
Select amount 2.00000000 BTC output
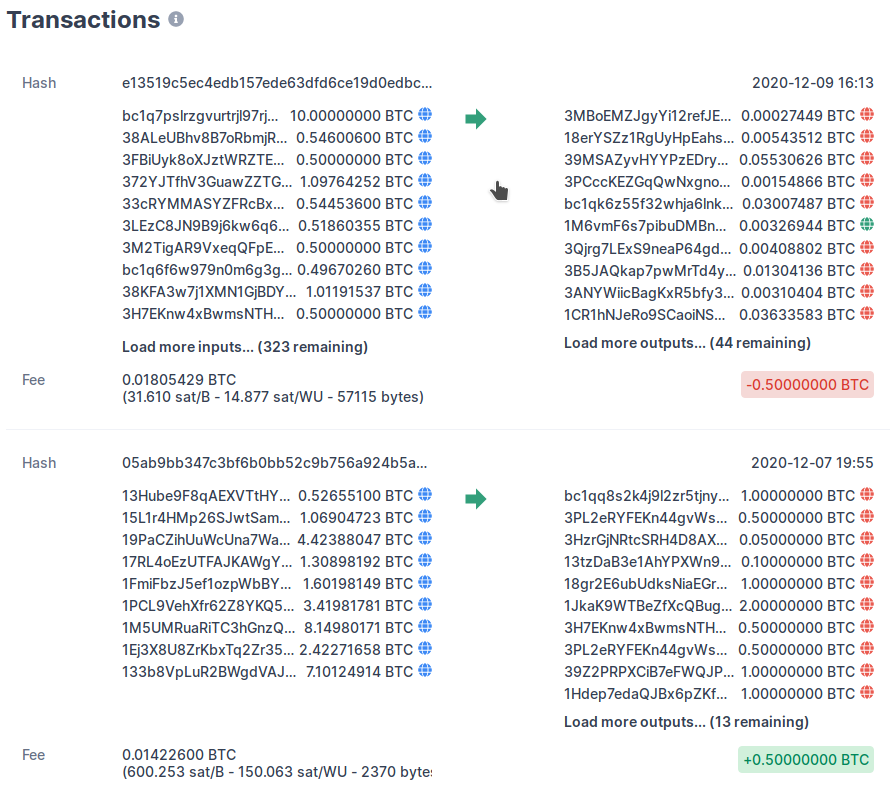point(797,605)
